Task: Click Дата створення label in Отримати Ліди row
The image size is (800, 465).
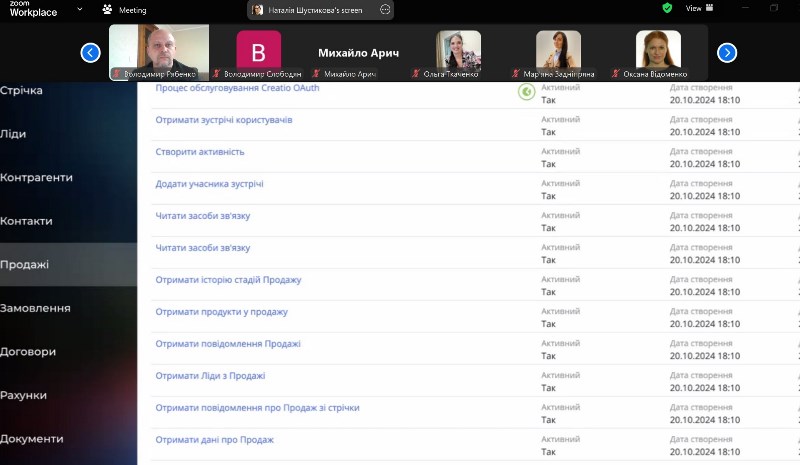Action: point(701,375)
